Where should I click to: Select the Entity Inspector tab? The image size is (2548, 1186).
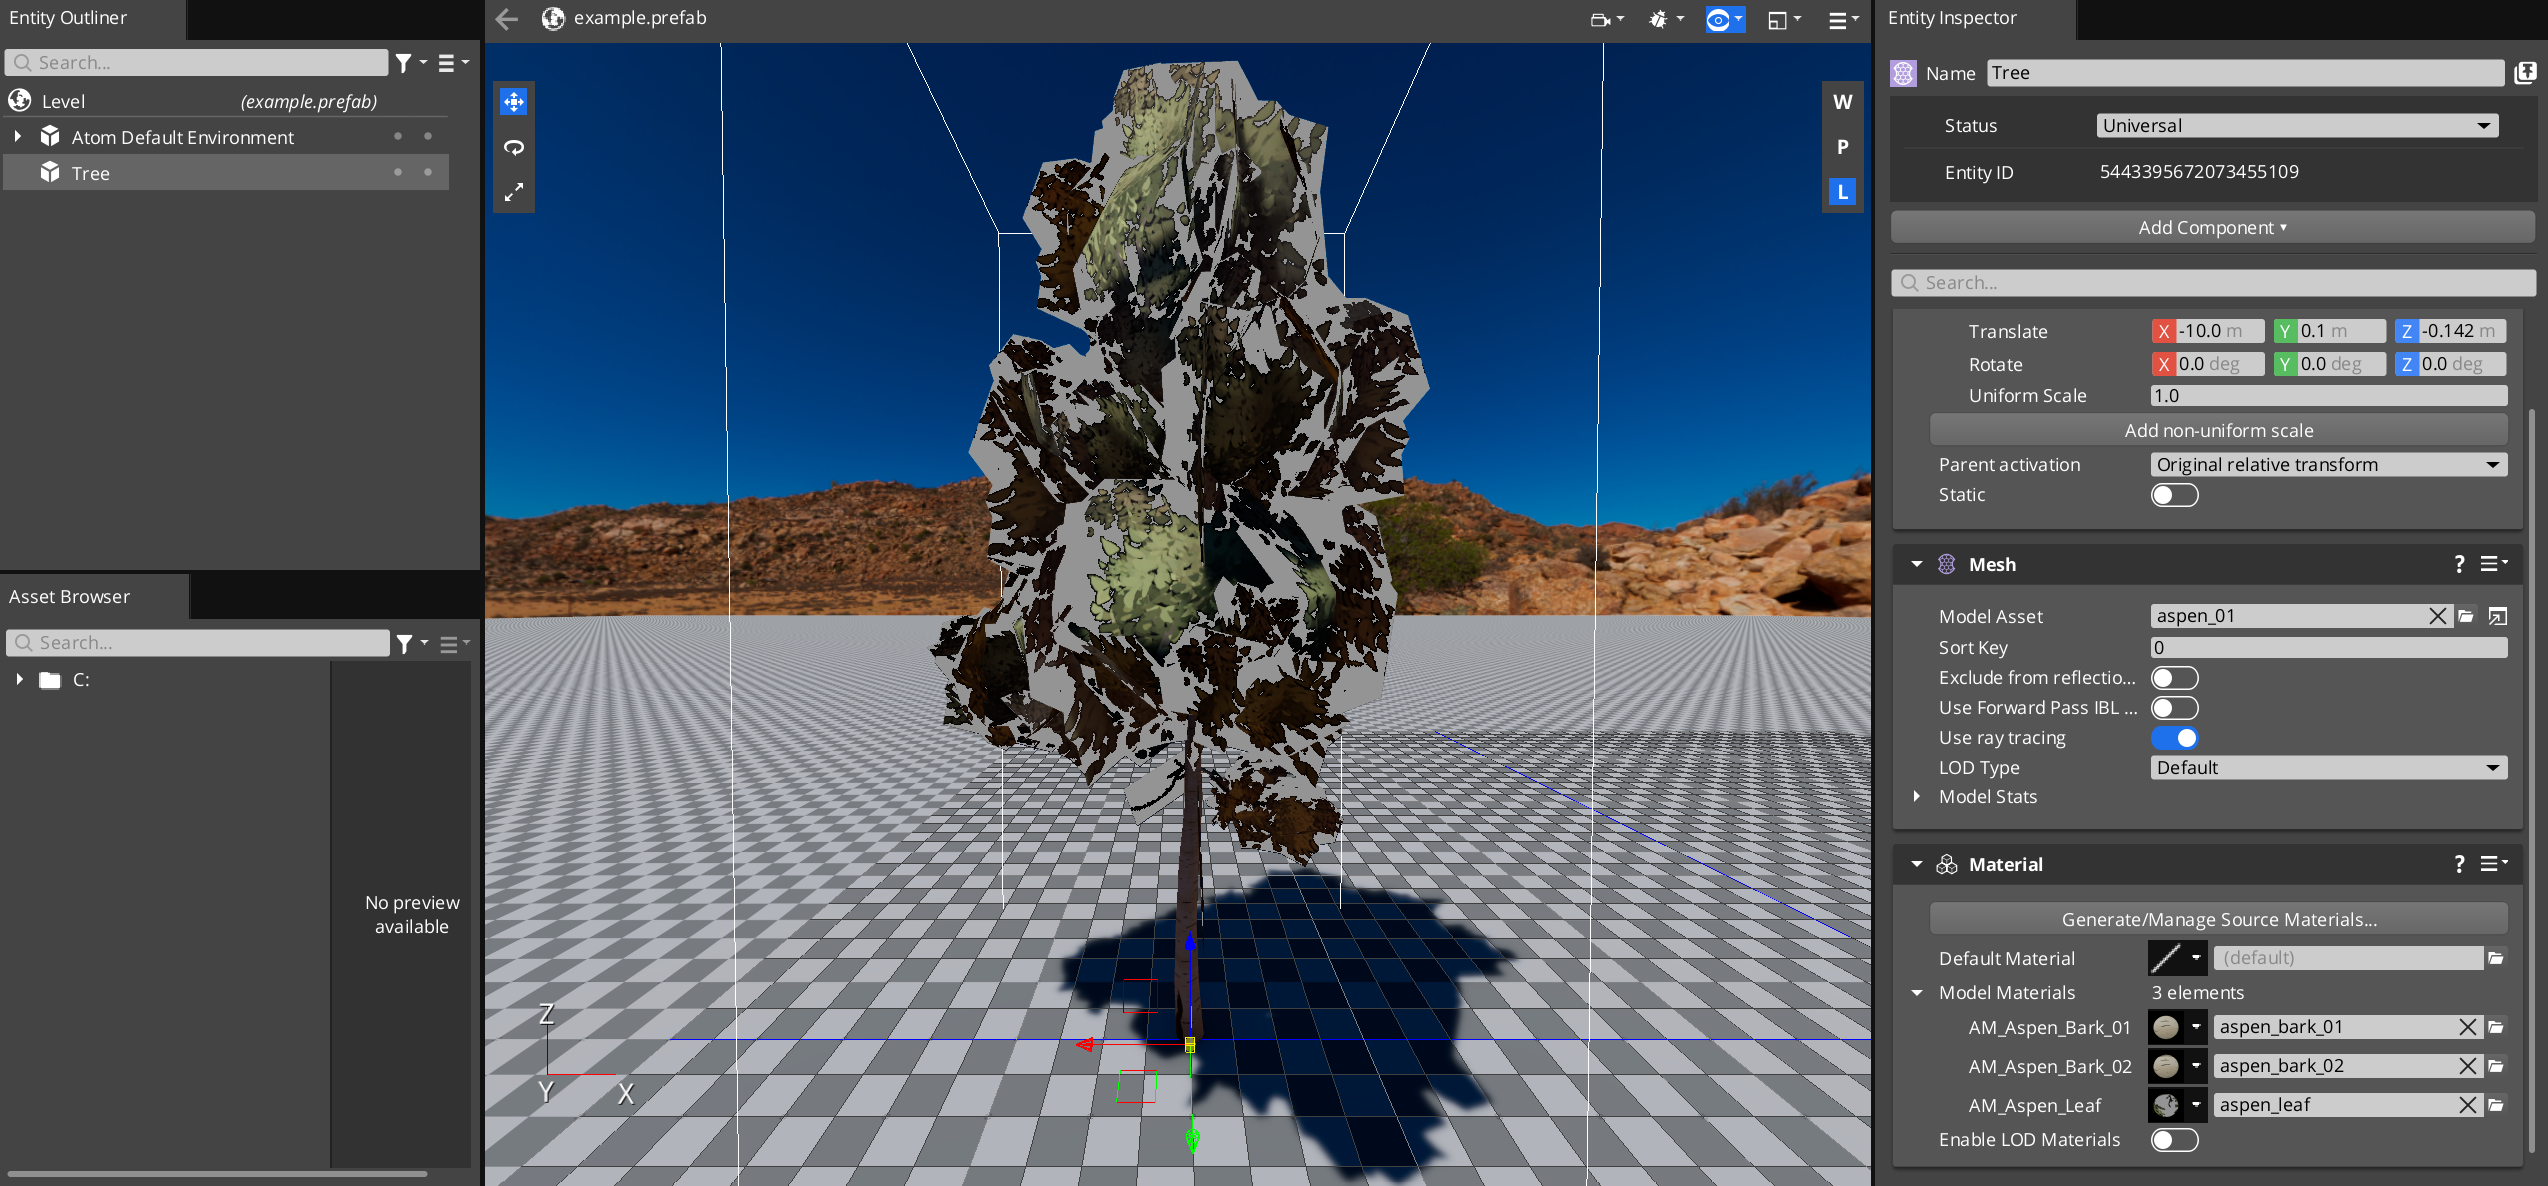1951,18
